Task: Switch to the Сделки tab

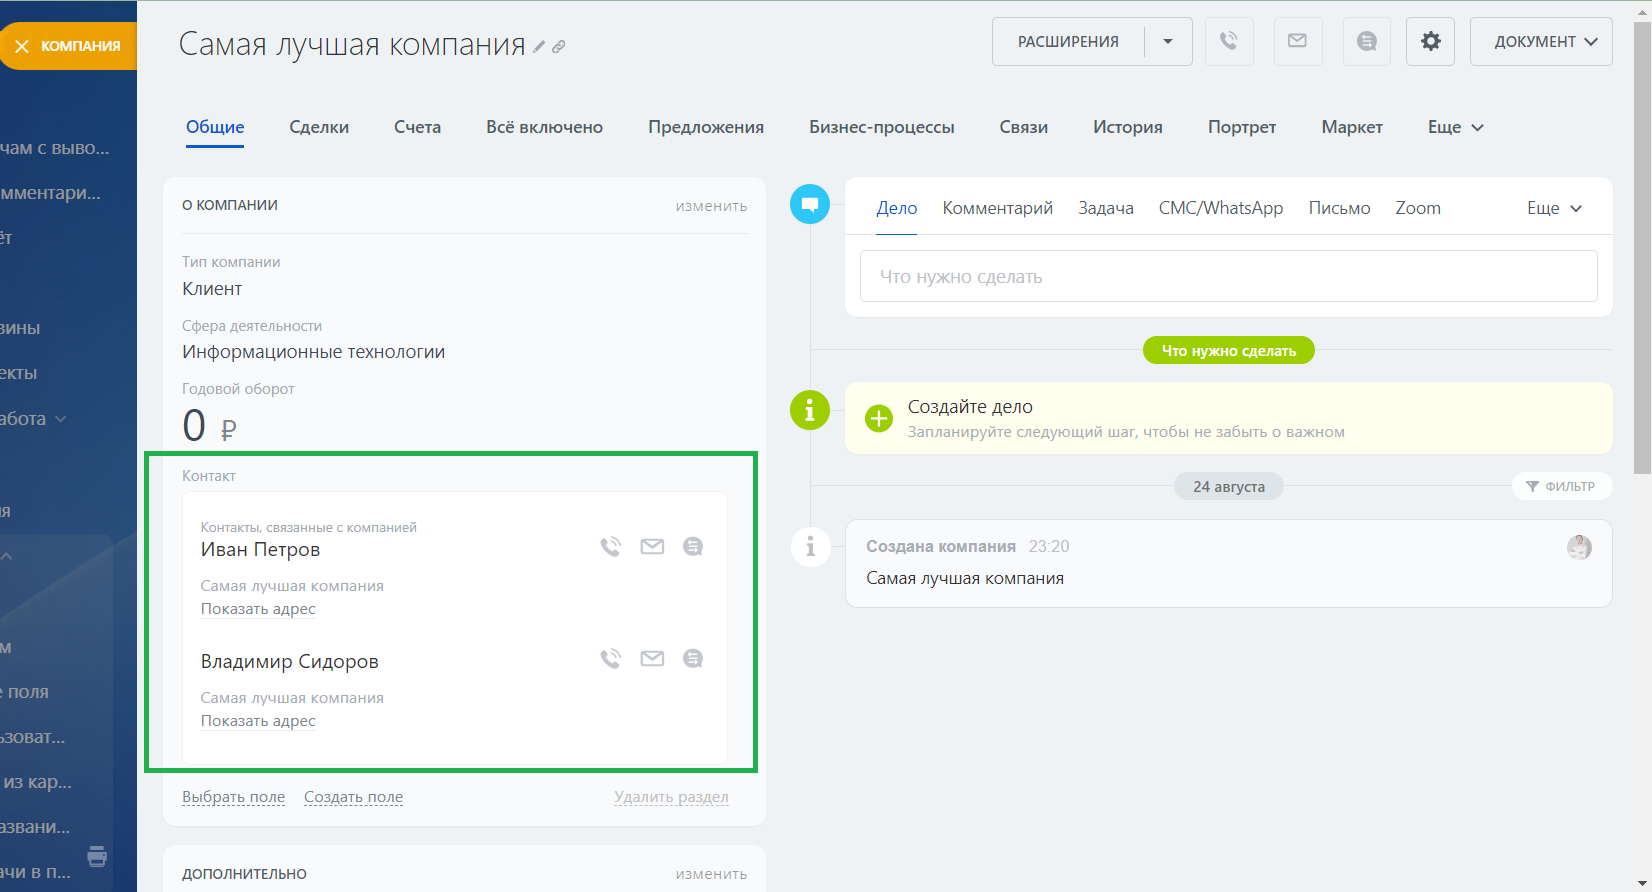Action: [319, 127]
